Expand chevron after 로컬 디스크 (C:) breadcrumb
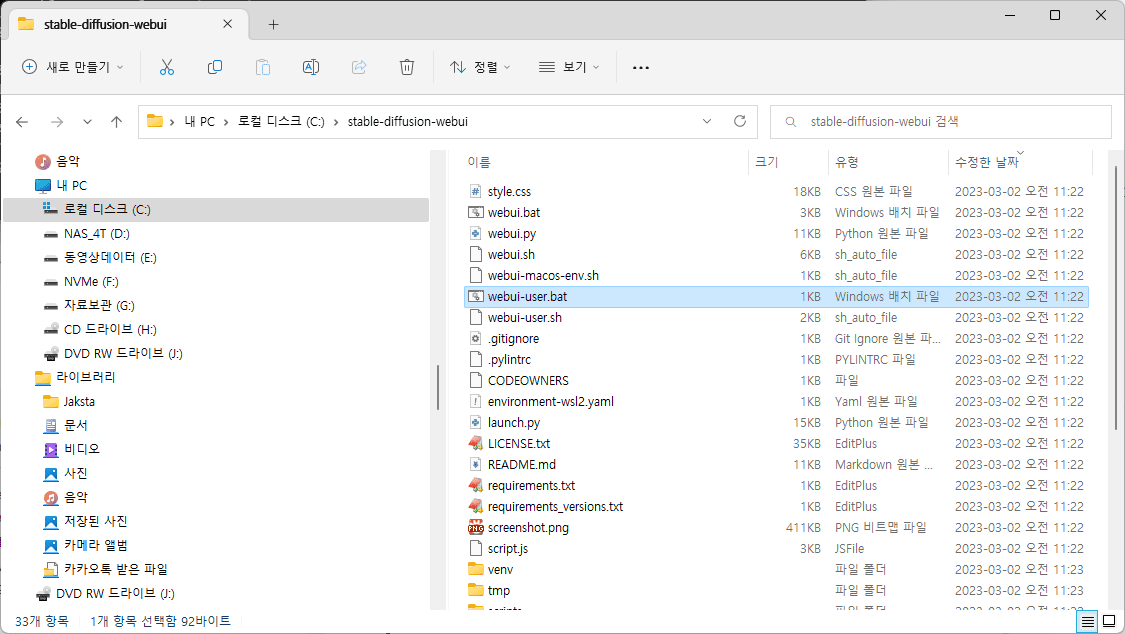Image resolution: width=1125 pixels, height=634 pixels. [336, 122]
